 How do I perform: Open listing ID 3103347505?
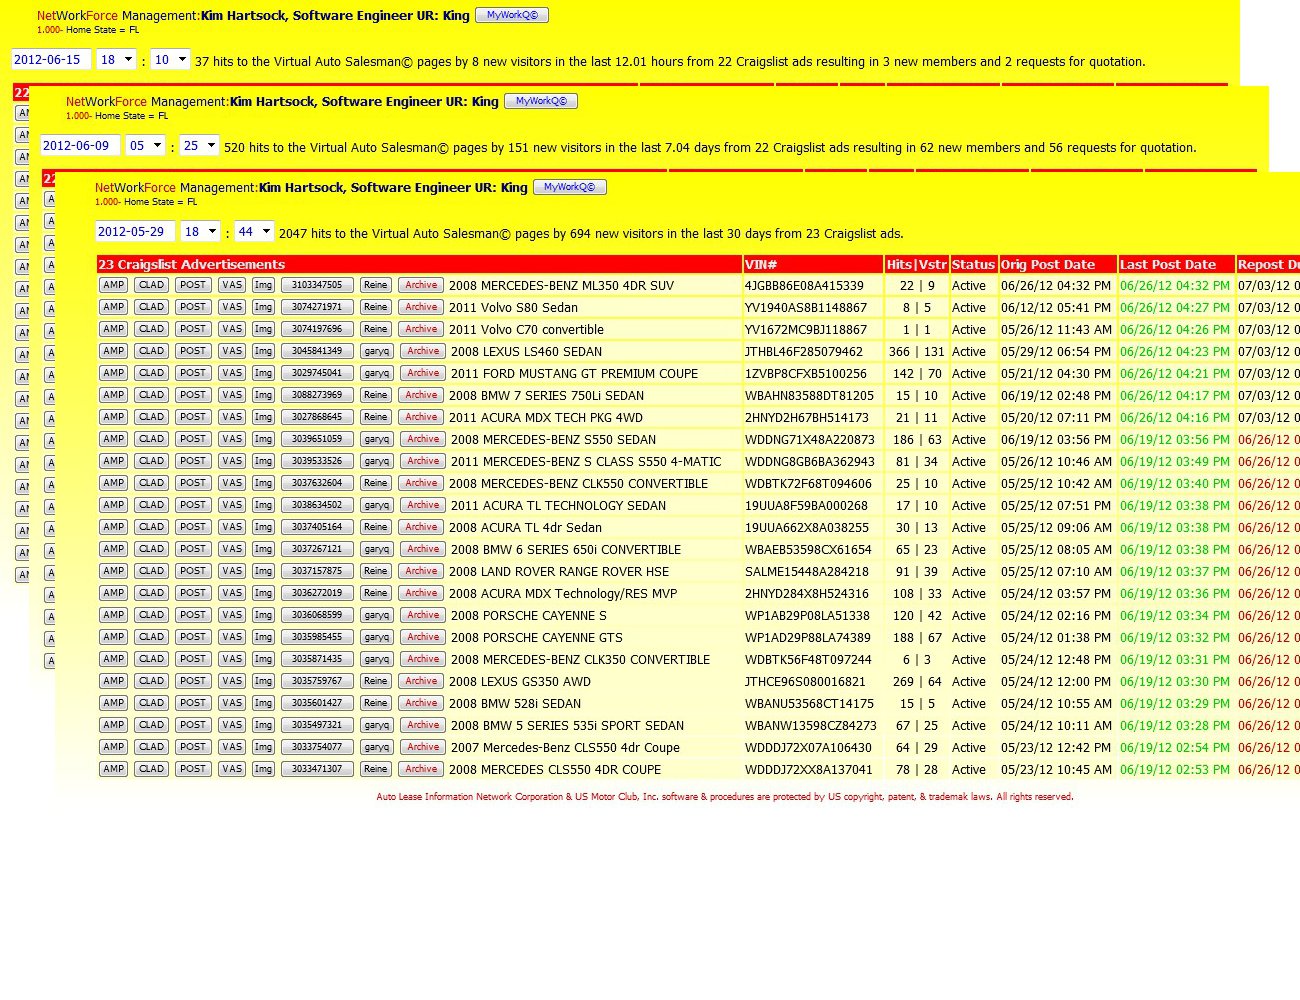coord(317,285)
